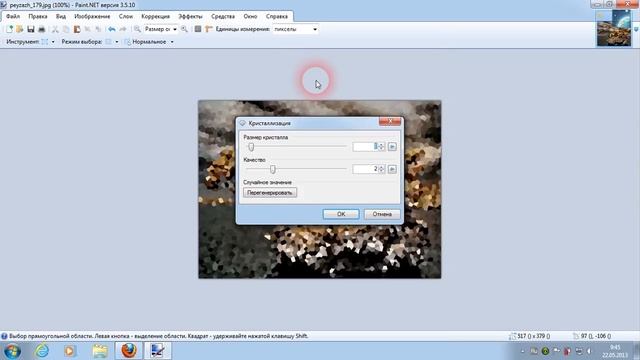Open the zoom size combo box

161,29
